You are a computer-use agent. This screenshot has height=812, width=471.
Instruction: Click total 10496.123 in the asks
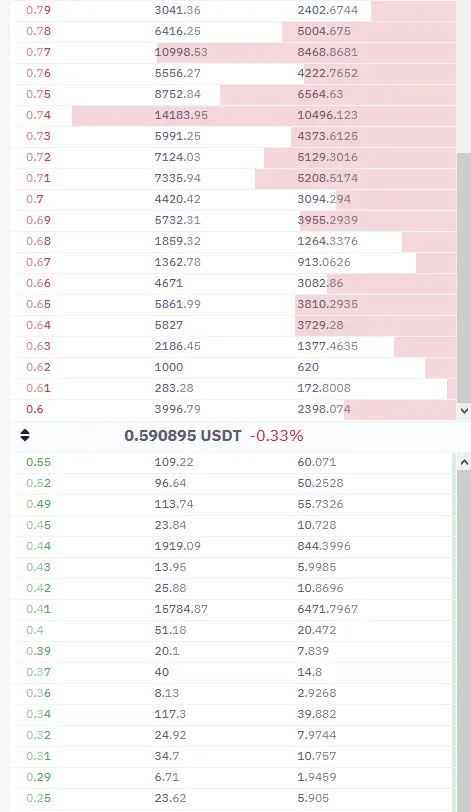[x=327, y=115]
